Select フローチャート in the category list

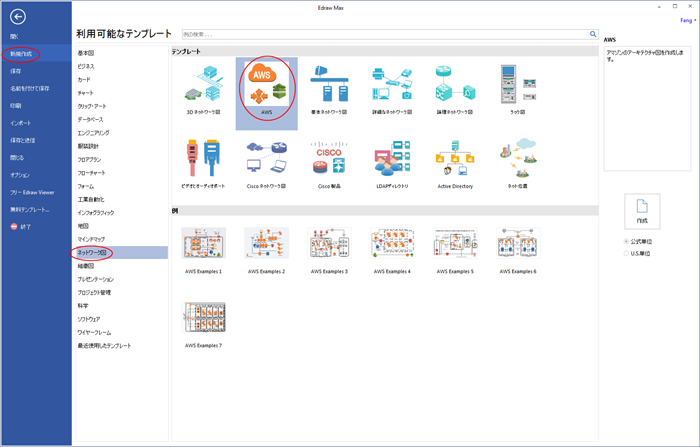point(93,172)
